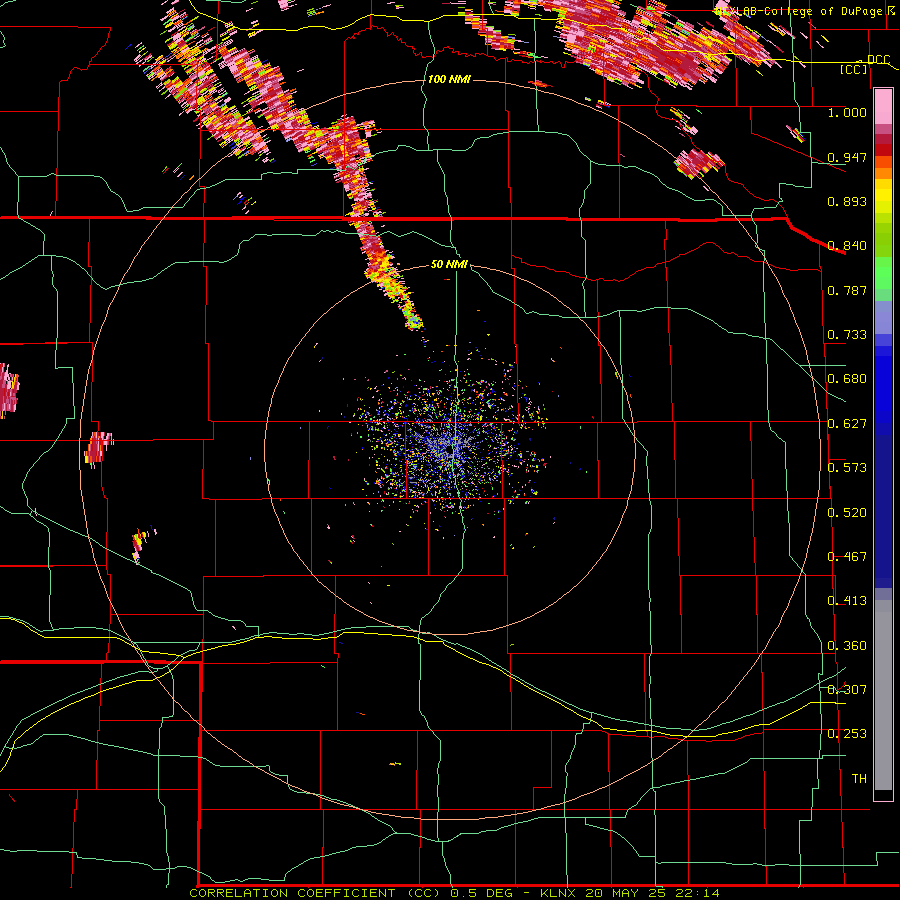The height and width of the screenshot is (900, 900).
Task: Click the "KLNX" station identifier in the caption
Action: [x=558, y=893]
